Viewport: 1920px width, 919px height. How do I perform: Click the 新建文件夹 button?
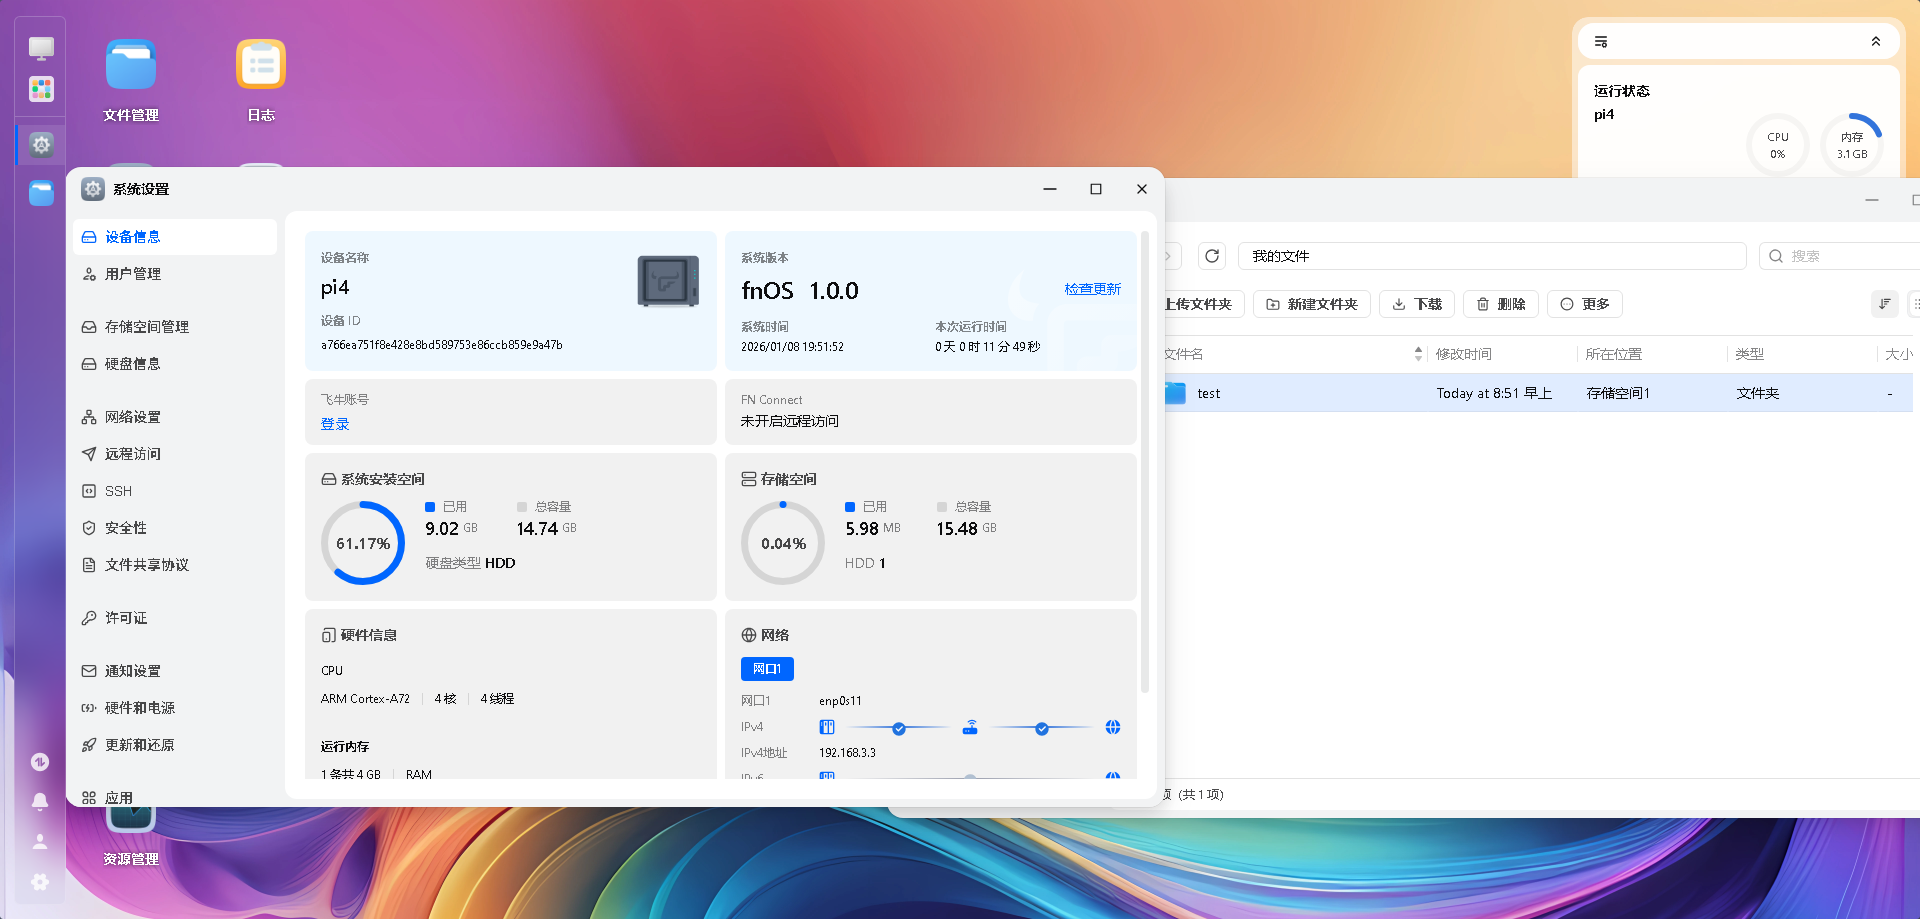pos(1312,304)
